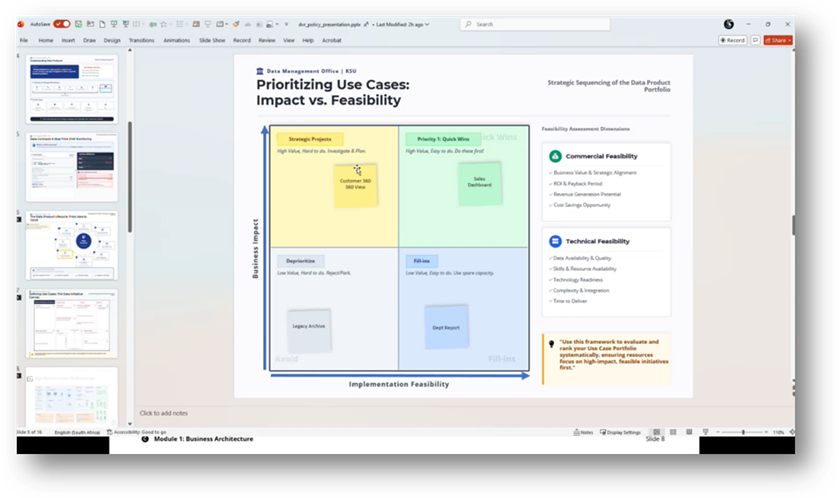
Task: Open Customize Quick Access Toolbar arrow
Action: 286,24
